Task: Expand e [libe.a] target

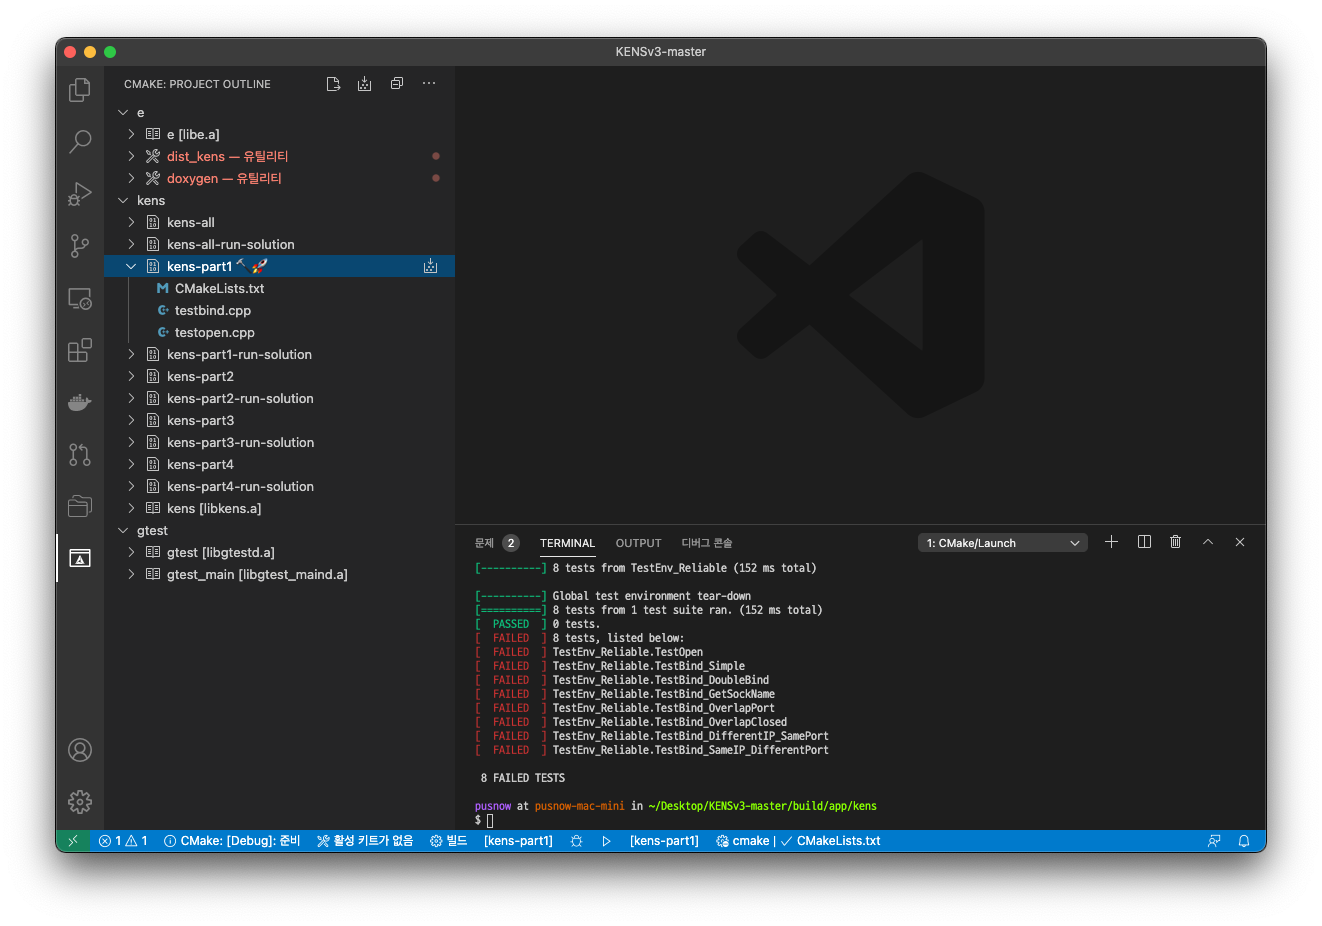Action: [131, 134]
